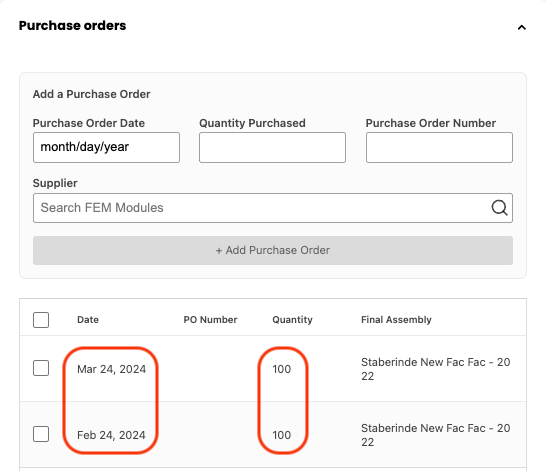Click quantity 100 in the March row
545x471 pixels.
tap(282, 369)
